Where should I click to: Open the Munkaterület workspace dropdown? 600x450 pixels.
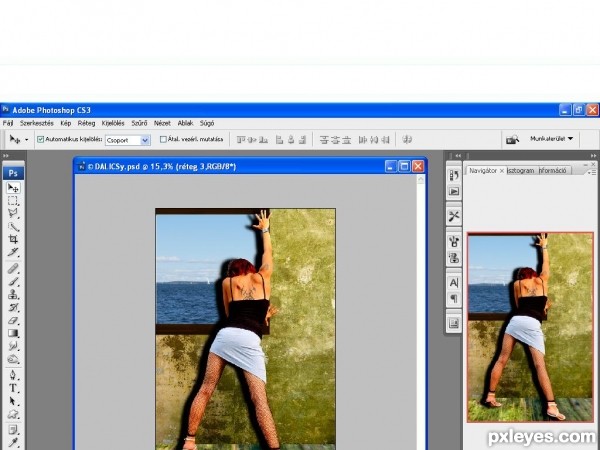(551, 139)
